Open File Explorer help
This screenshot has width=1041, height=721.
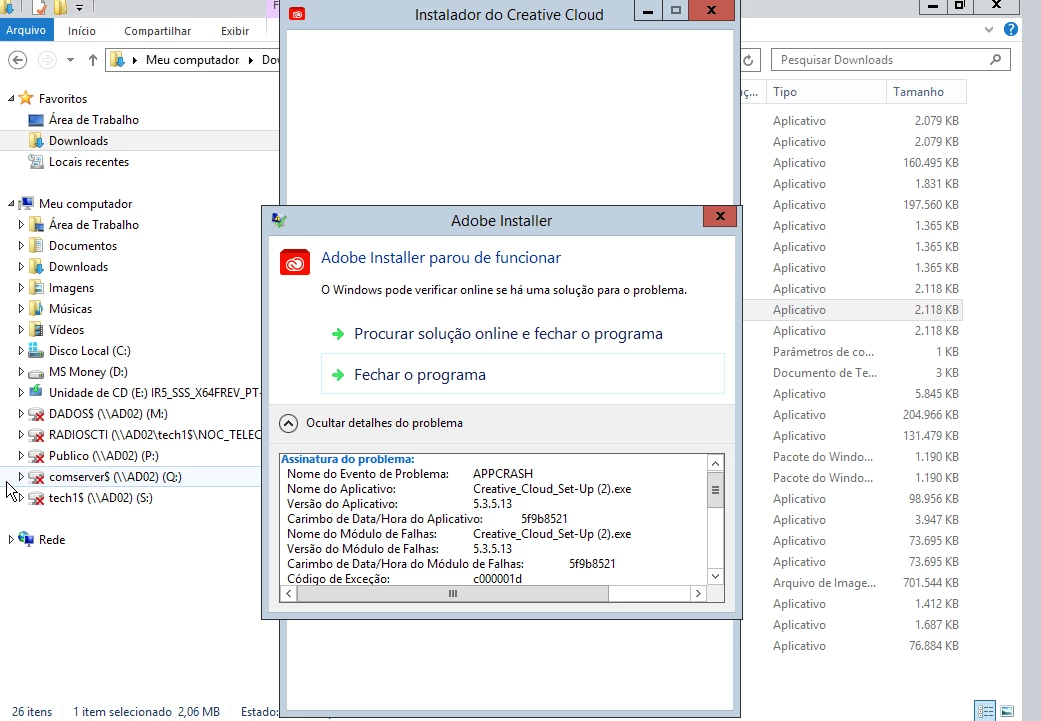(x=1010, y=29)
